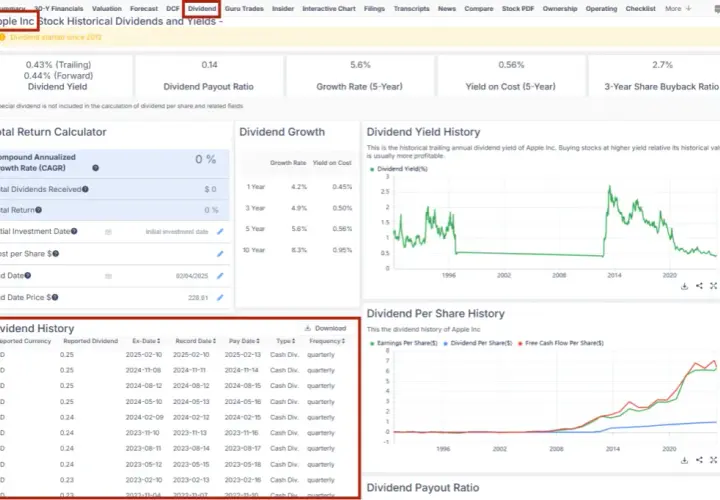
Task: Edit the 02/04/2025 end date via pencil icon
Action: tap(220, 275)
